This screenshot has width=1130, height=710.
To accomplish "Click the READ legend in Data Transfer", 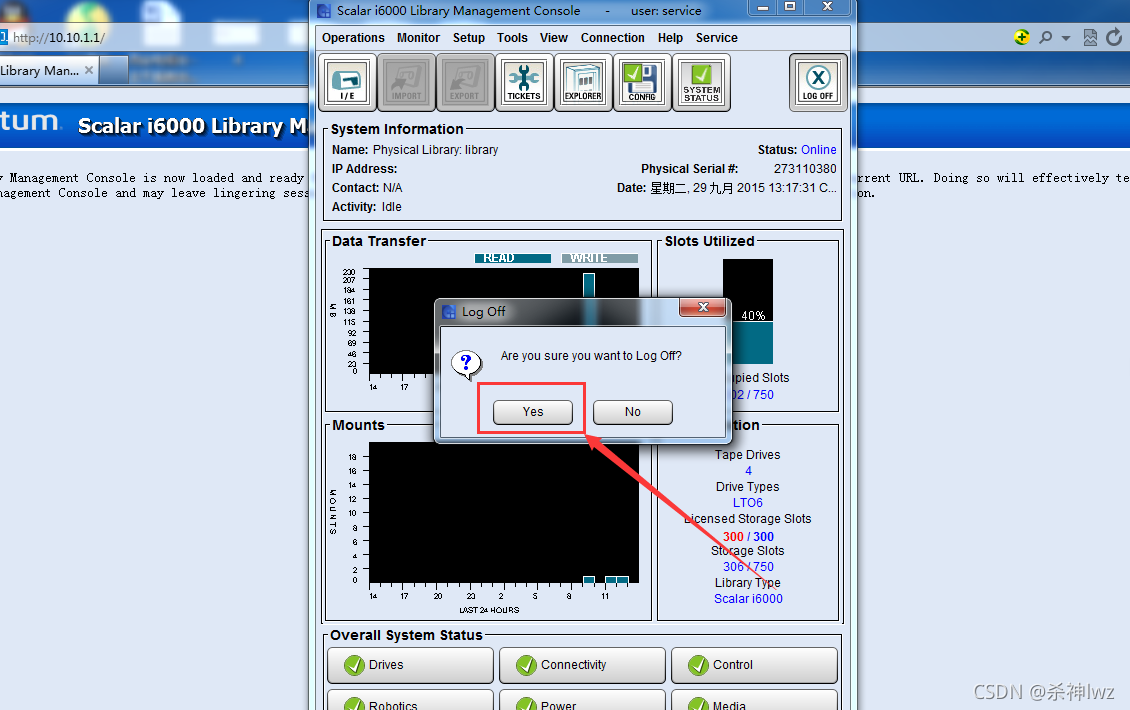I will 512,258.
